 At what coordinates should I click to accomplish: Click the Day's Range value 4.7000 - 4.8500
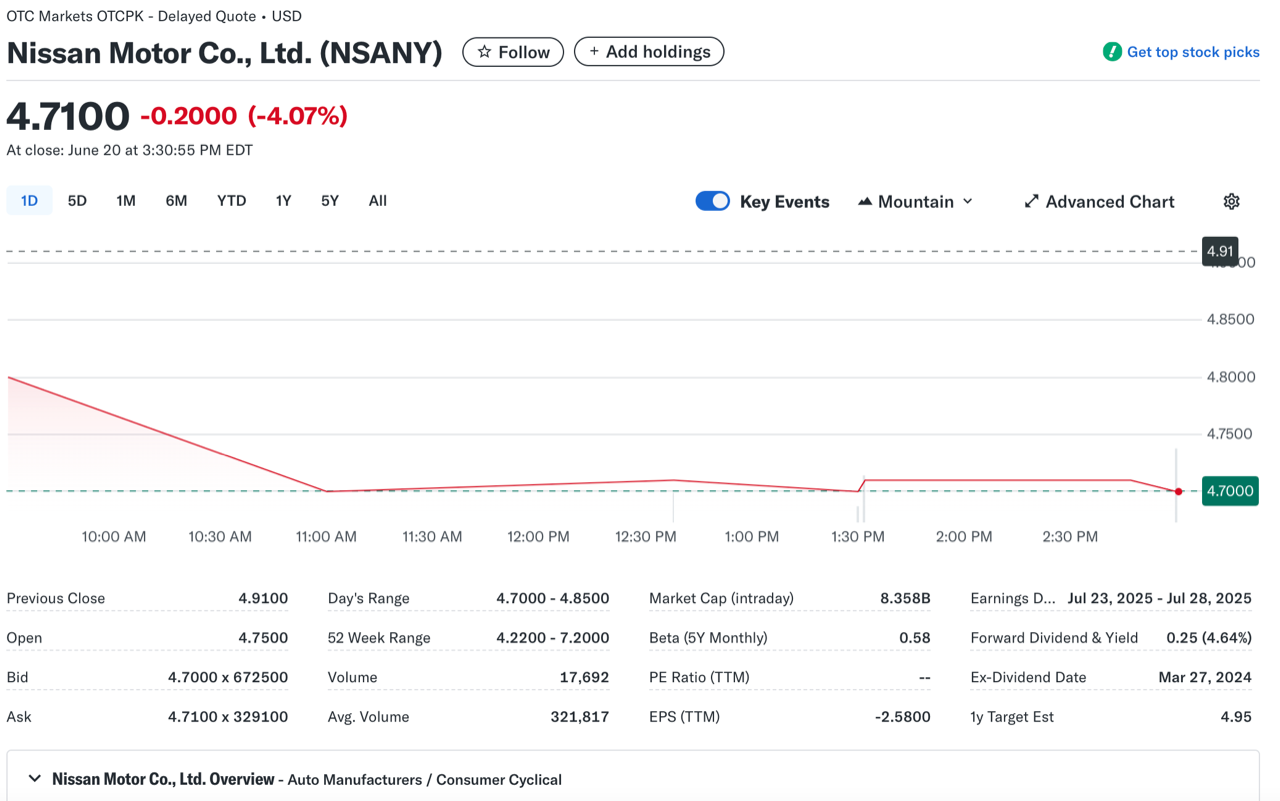(x=553, y=598)
